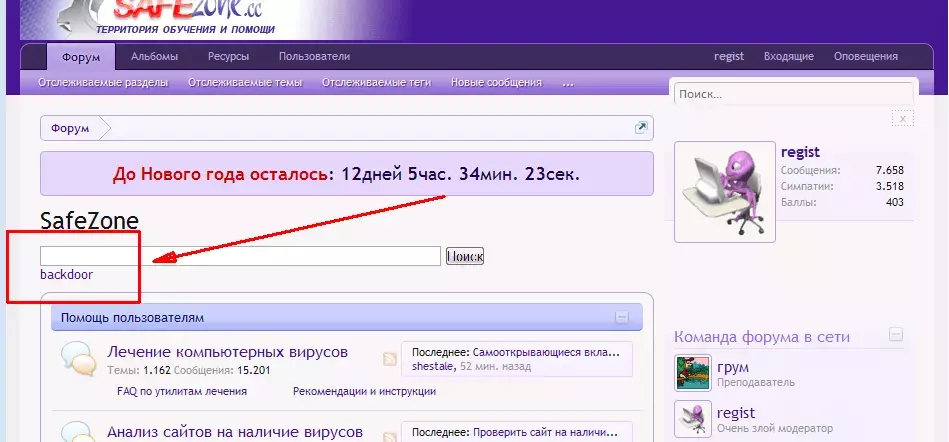This screenshot has height=442, width=949.
Task: Go to Отслеживаемые темы
Action: [245, 83]
